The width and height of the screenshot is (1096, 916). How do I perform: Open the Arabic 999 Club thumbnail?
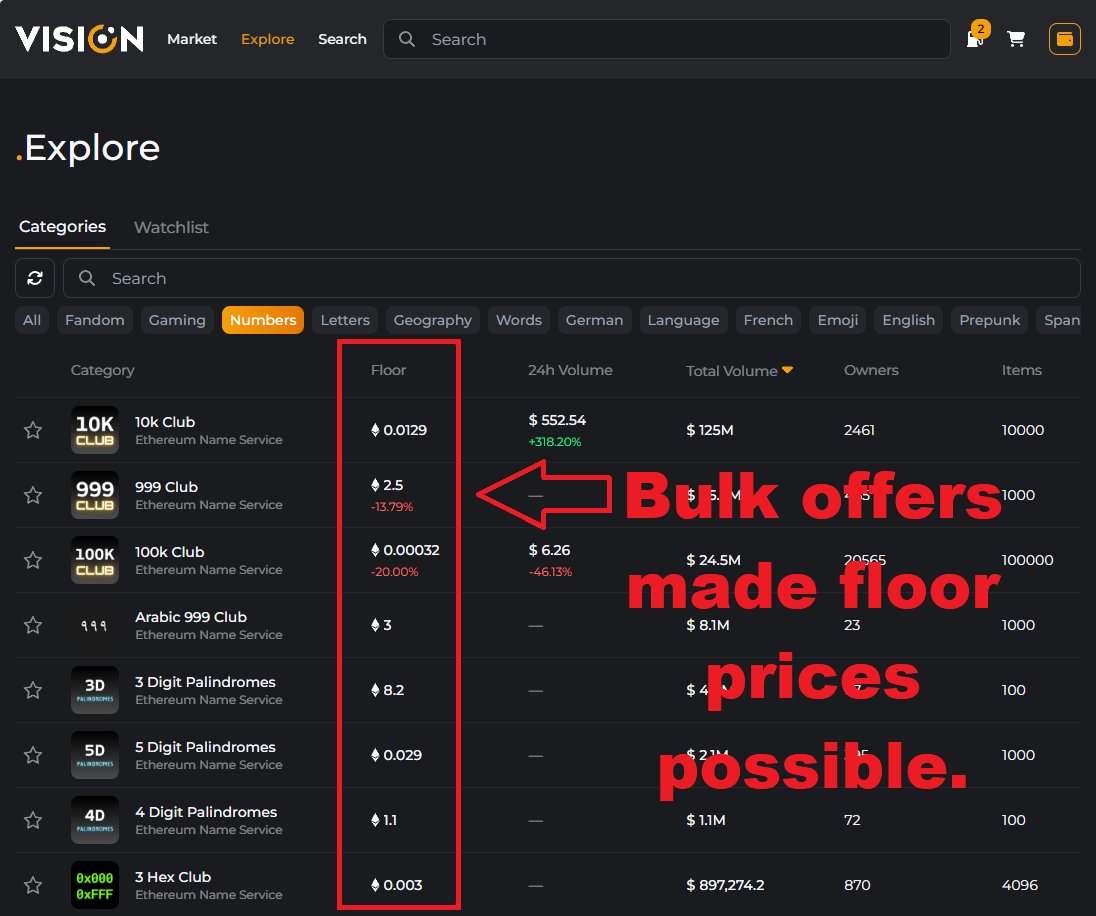click(95, 625)
